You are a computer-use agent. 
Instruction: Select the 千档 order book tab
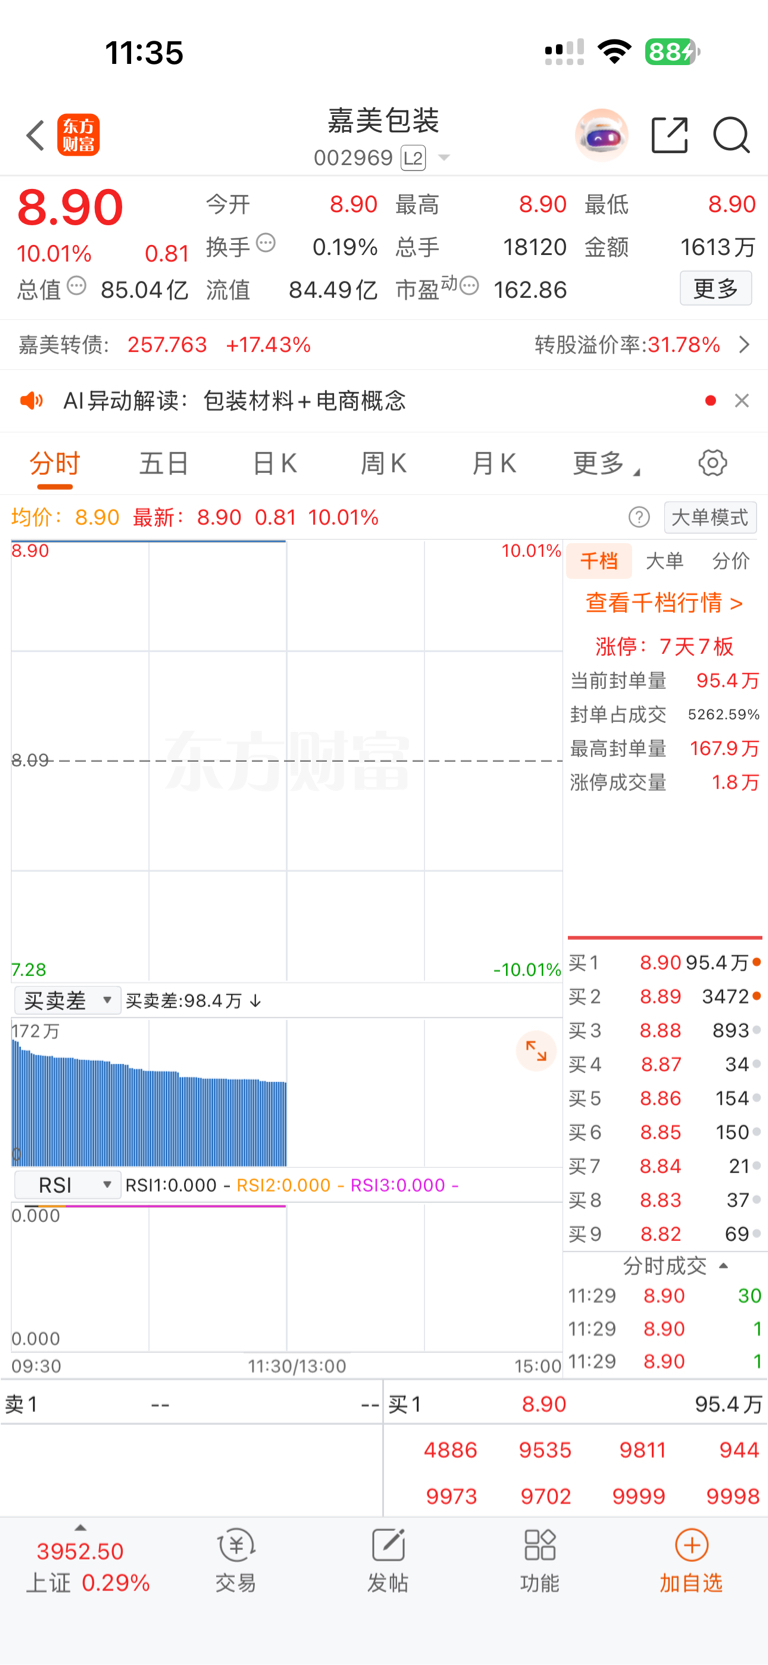point(599,561)
